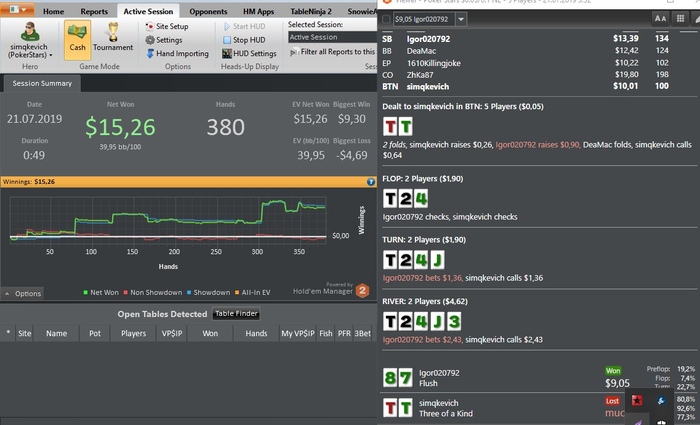Click the Start HUD button

click(x=244, y=26)
